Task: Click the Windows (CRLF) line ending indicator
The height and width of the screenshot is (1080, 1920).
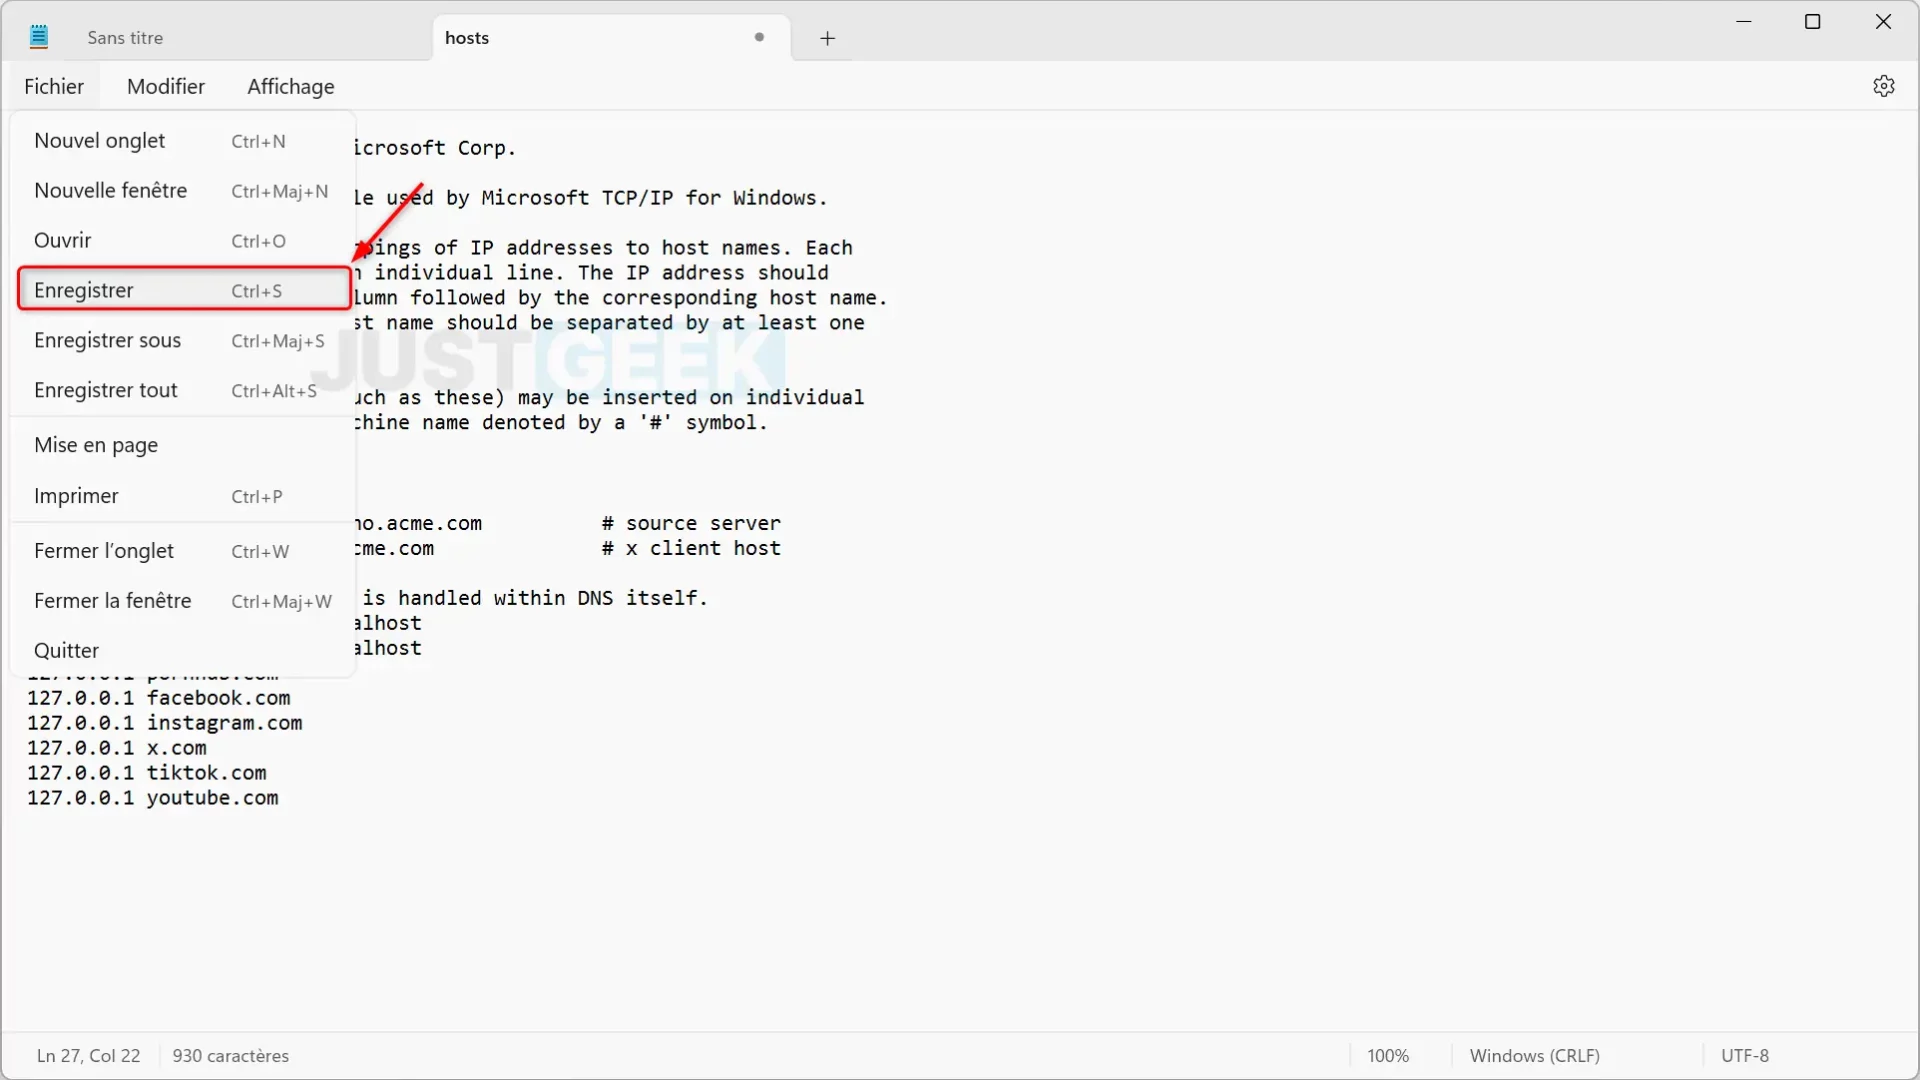Action: (x=1534, y=1056)
